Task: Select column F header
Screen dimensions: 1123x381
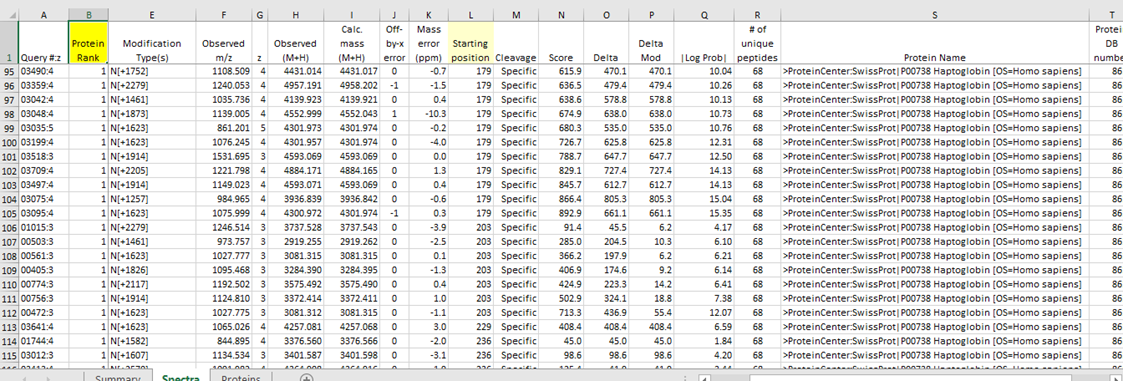Action: (x=223, y=14)
